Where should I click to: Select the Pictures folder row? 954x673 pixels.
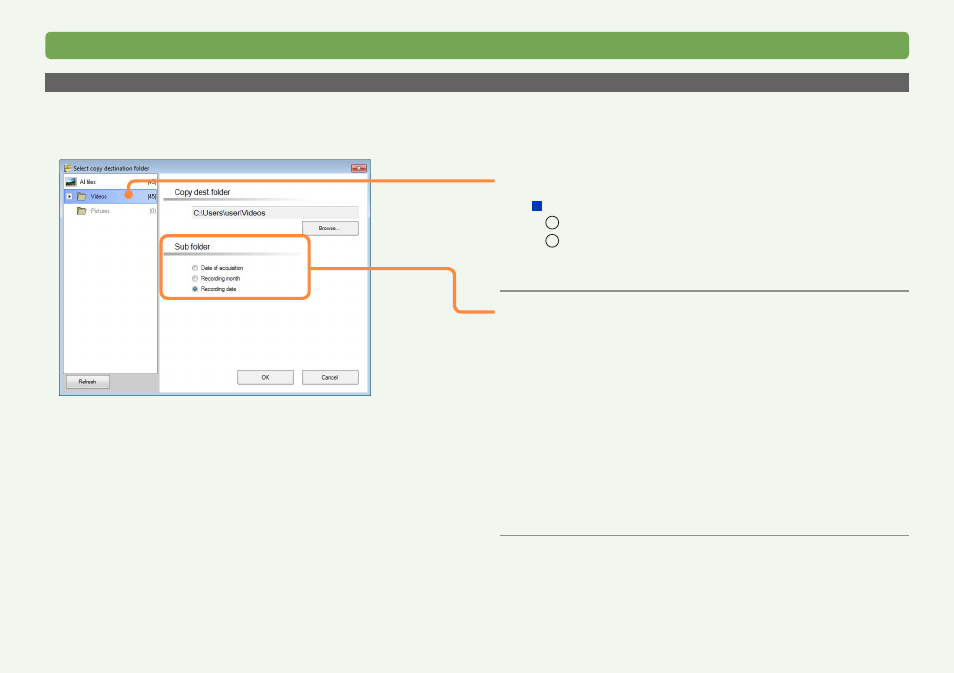coord(110,211)
